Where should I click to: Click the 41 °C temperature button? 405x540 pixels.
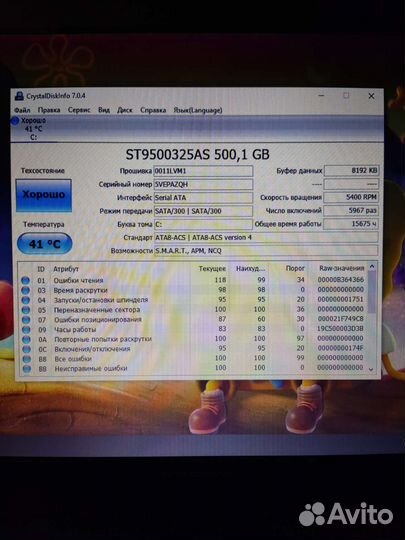[44, 244]
